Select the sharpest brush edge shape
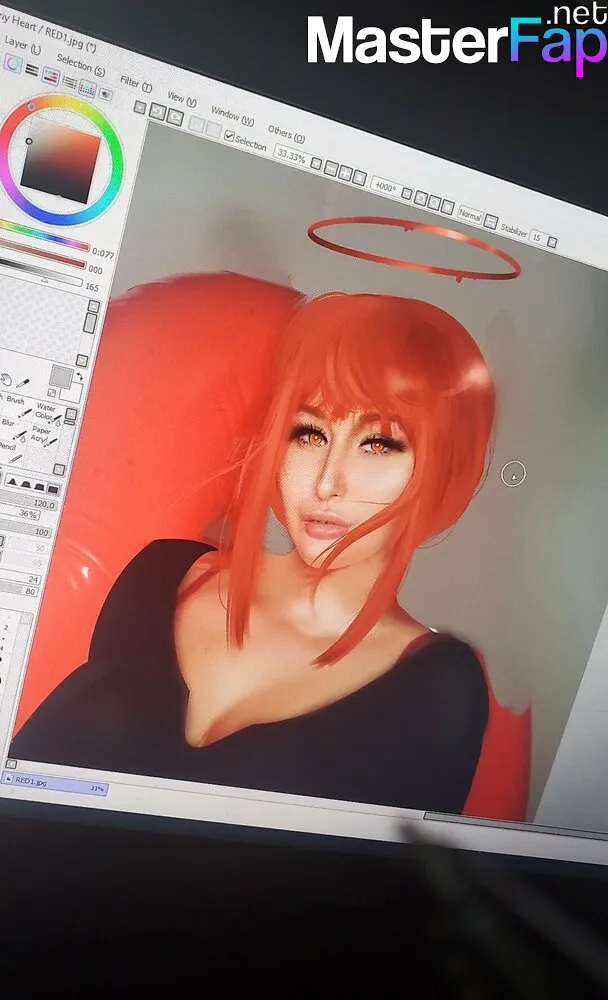 [x=12, y=482]
